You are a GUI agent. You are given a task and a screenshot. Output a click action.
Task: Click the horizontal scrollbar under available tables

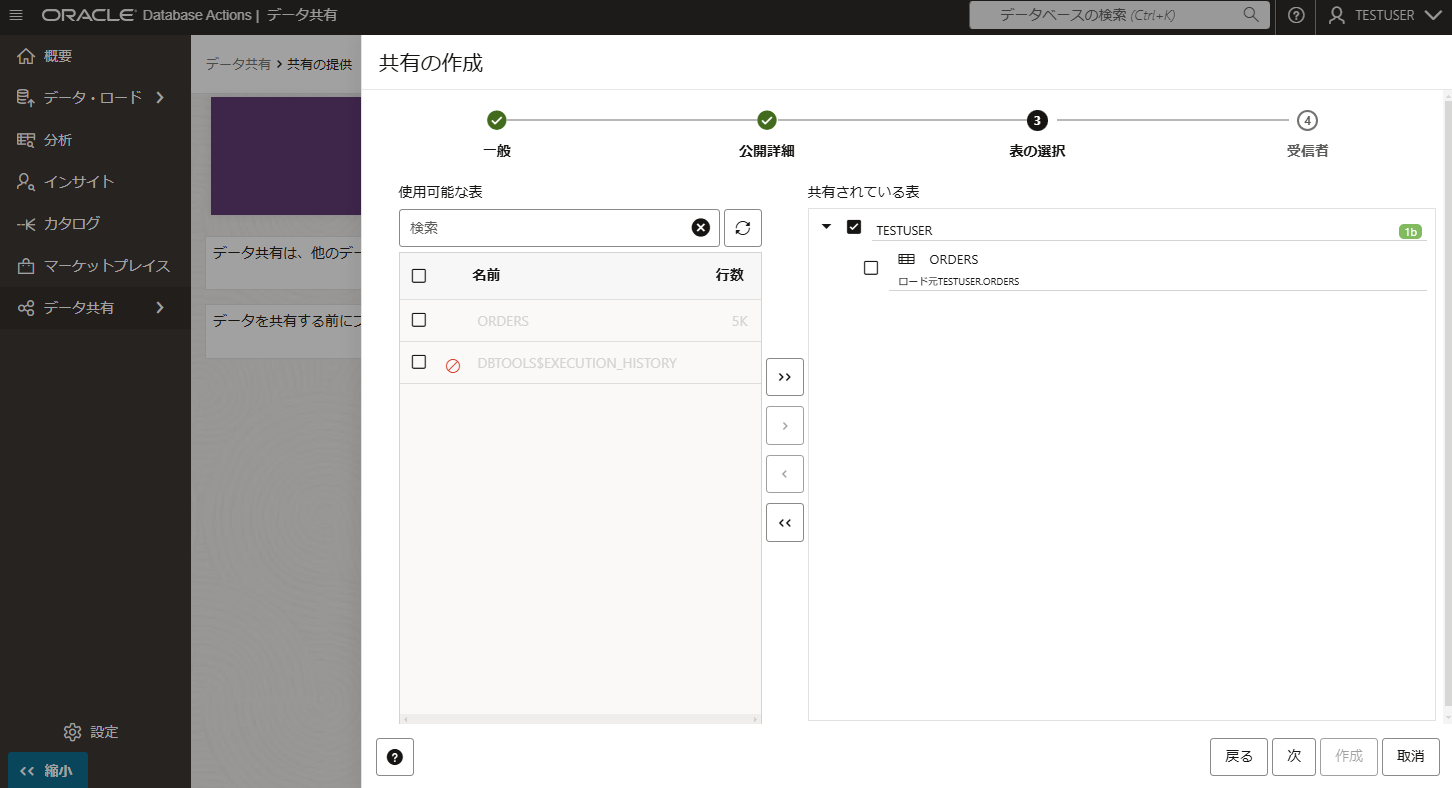coord(580,719)
